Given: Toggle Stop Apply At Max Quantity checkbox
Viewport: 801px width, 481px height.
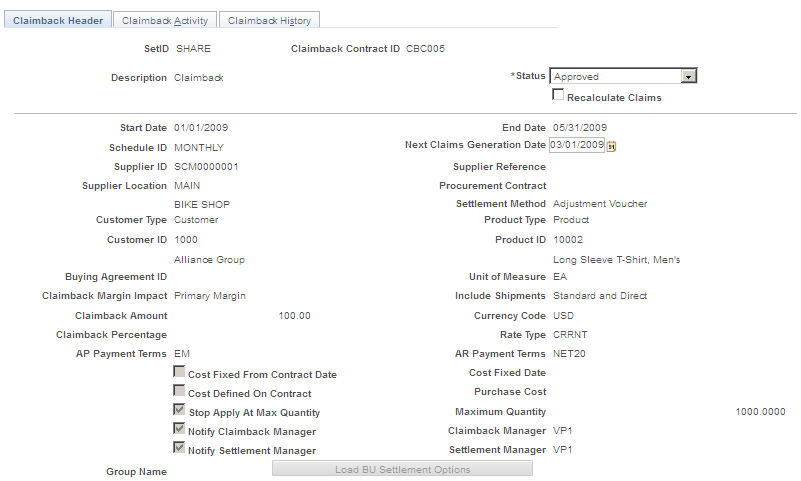Looking at the screenshot, I should 179,410.
